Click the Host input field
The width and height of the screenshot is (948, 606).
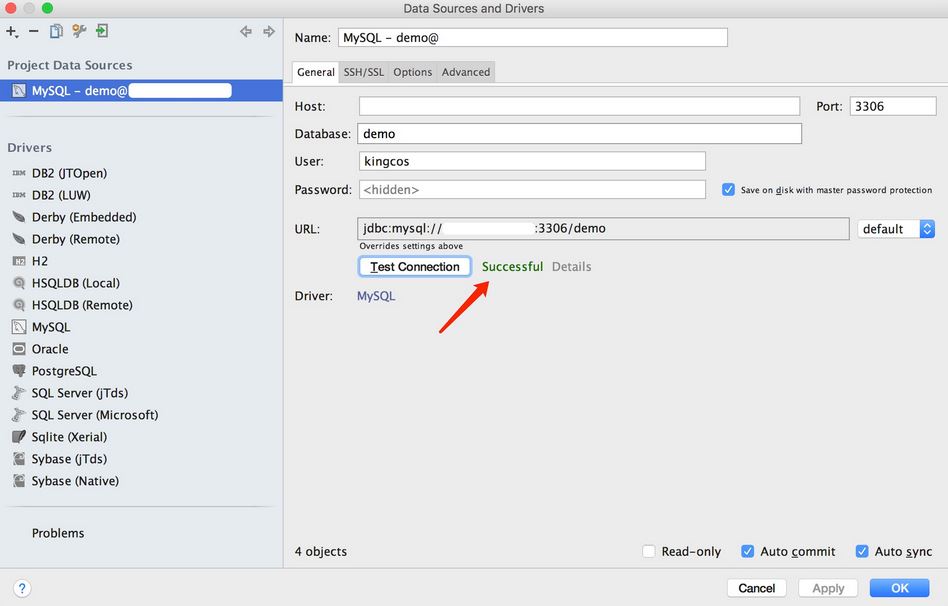click(x=579, y=106)
